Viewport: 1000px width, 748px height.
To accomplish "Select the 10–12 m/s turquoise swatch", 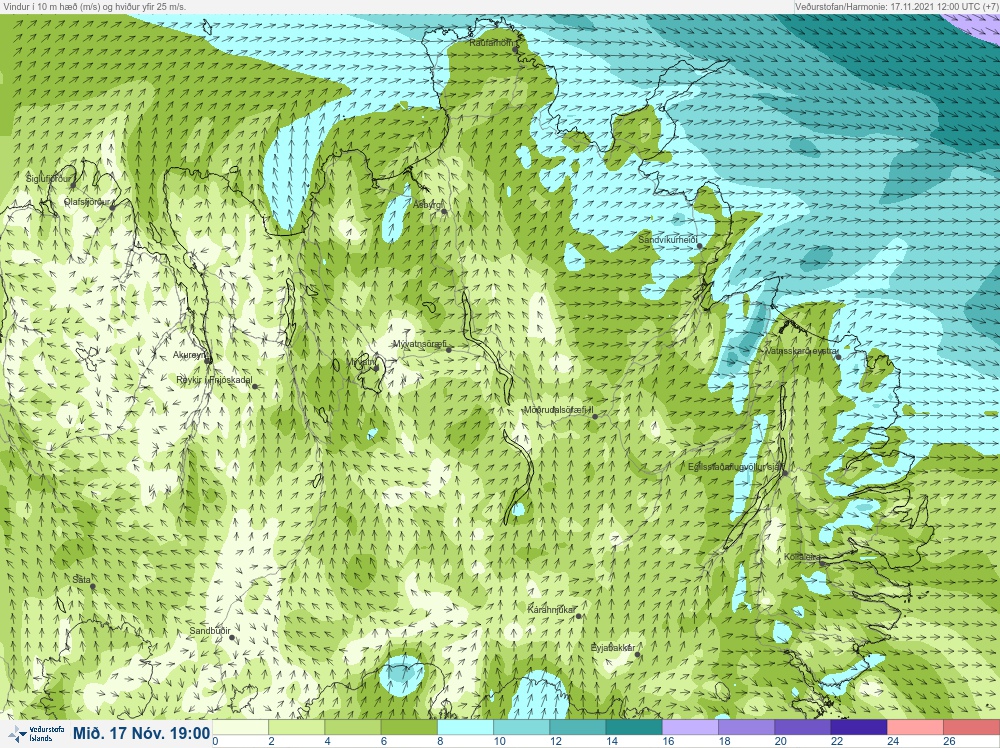I will (x=521, y=727).
